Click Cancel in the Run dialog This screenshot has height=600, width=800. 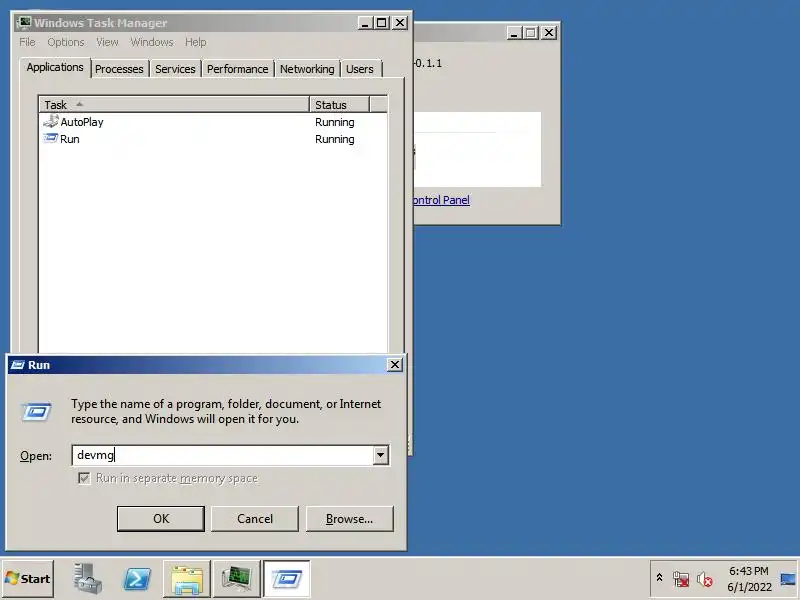(x=255, y=519)
